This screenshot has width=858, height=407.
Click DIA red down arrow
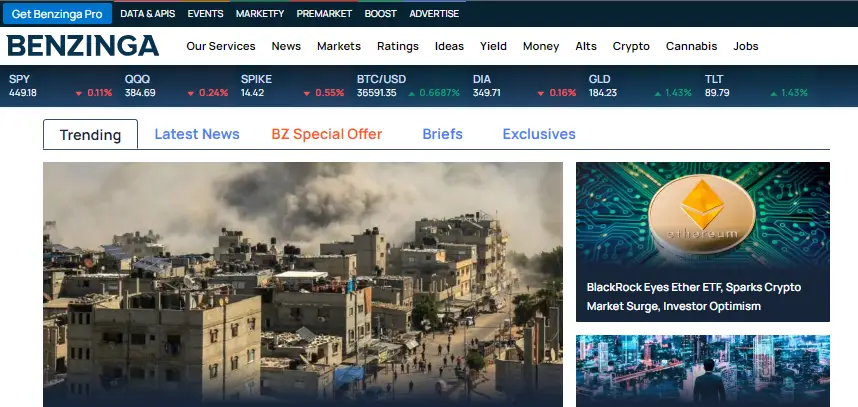click(540, 94)
